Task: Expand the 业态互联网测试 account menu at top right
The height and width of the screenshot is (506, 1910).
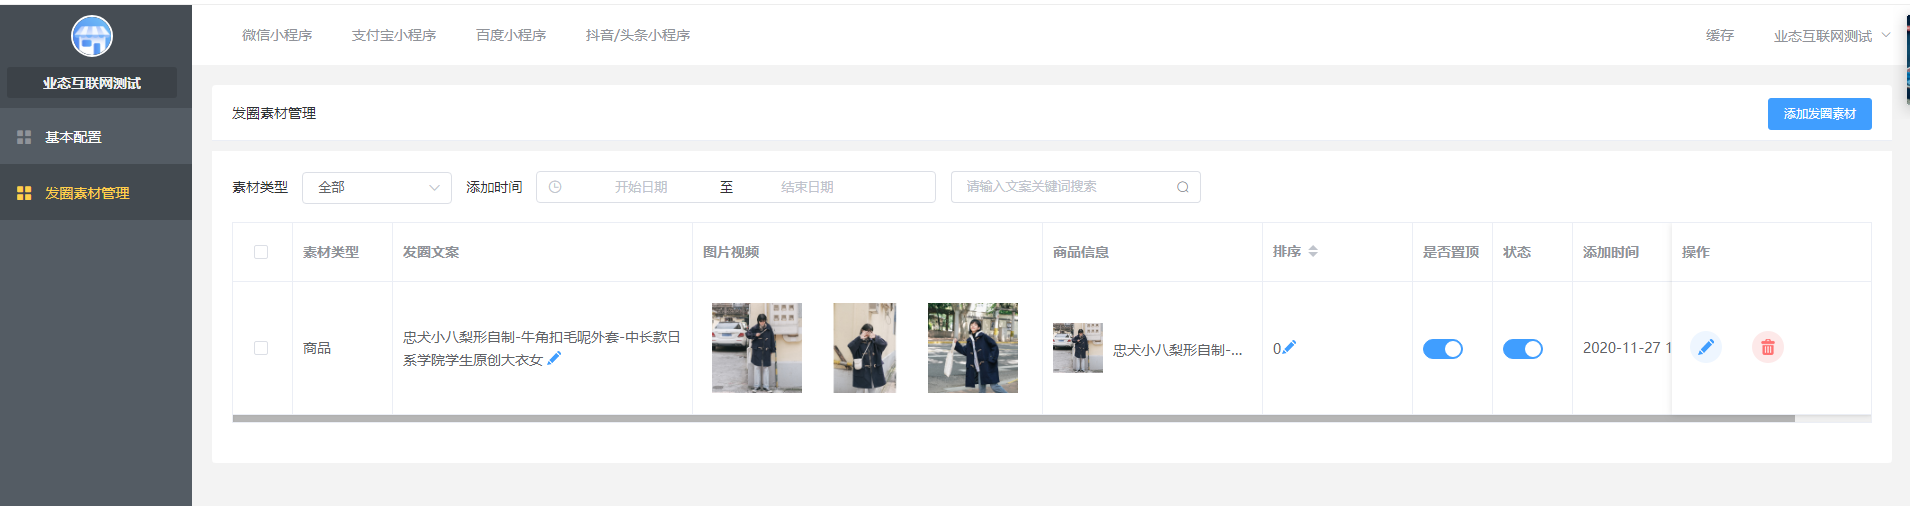Action: [1832, 36]
